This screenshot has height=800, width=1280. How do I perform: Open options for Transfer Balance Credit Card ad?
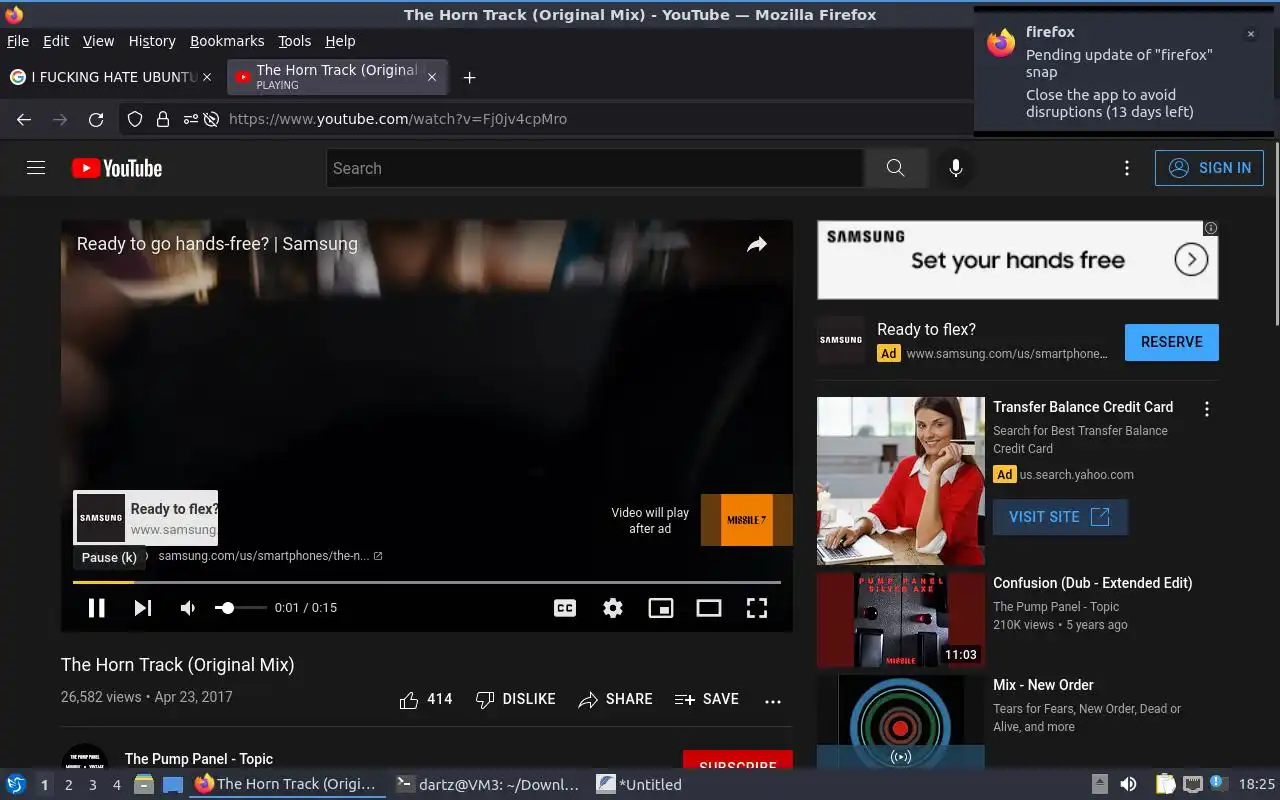(1207, 409)
